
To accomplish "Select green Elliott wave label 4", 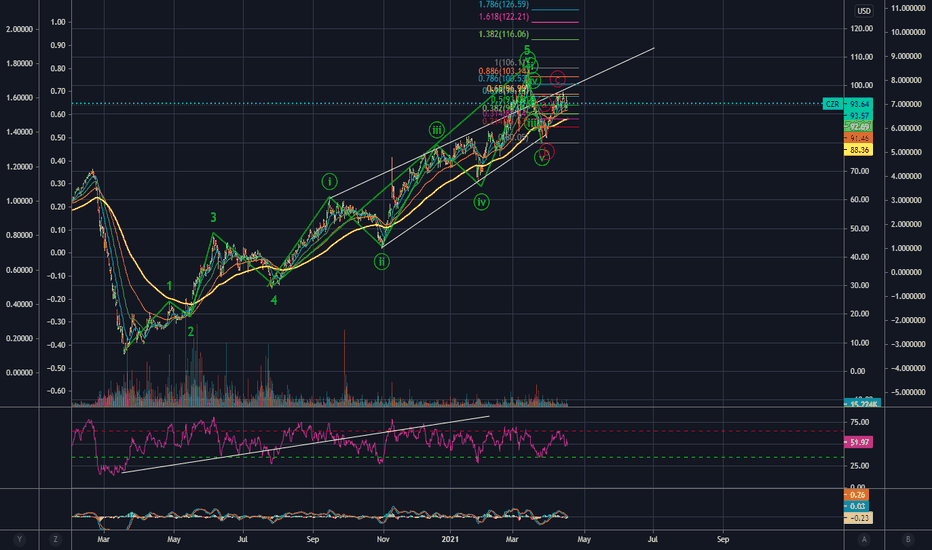I will [x=274, y=300].
